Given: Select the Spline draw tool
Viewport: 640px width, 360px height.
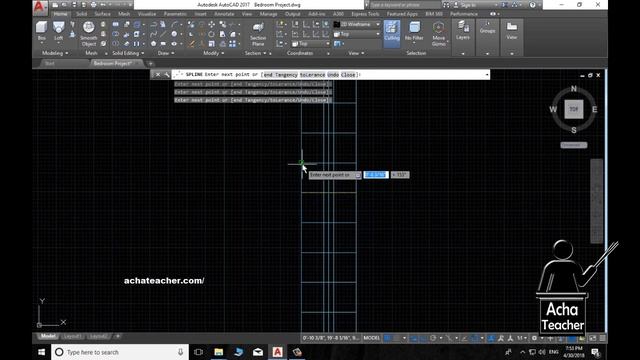Looking at the screenshot, I should click(x=153, y=34).
